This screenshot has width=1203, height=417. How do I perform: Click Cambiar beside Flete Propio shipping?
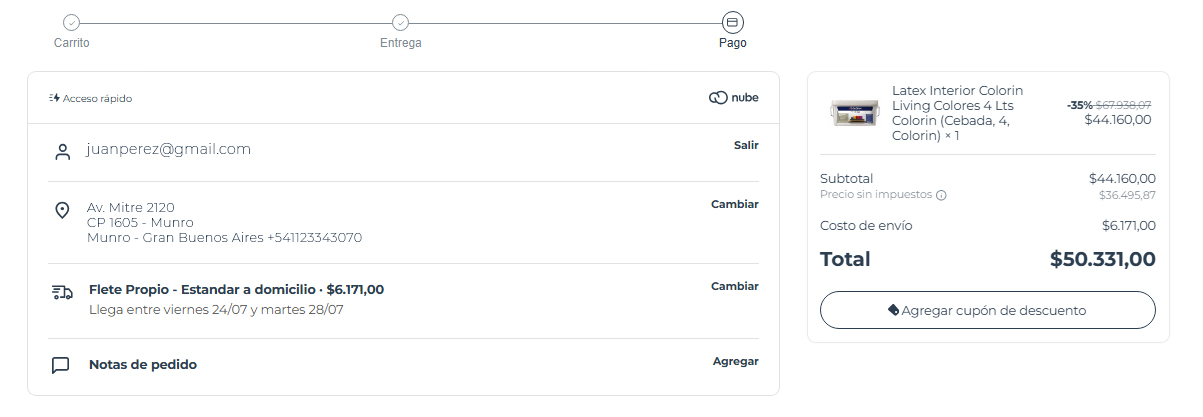tap(735, 286)
